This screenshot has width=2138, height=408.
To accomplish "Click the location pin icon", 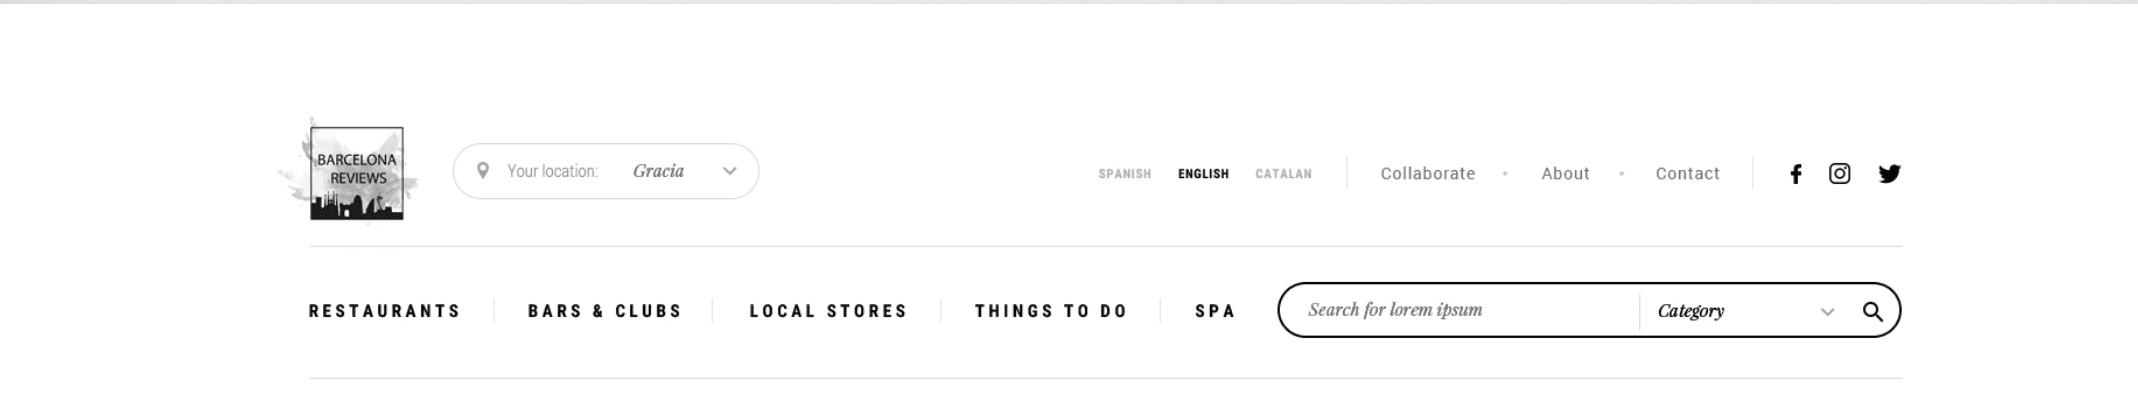I will point(483,171).
